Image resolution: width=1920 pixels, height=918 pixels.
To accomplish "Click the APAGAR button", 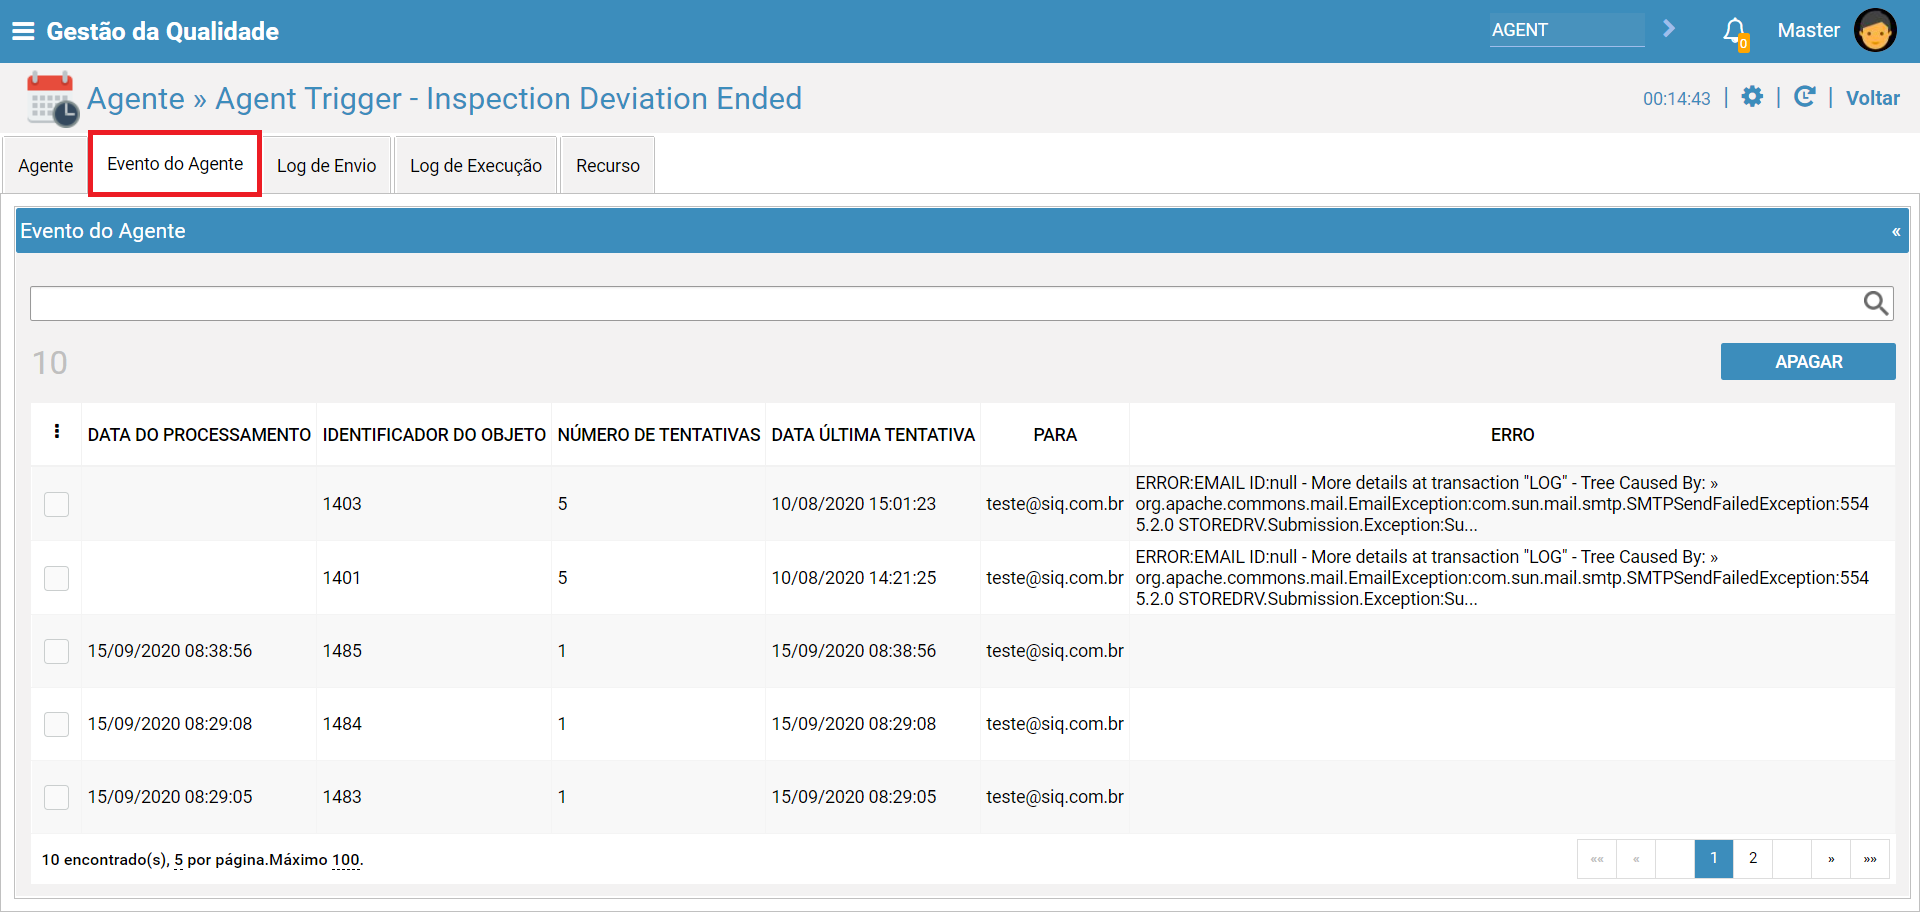I will 1808,361.
